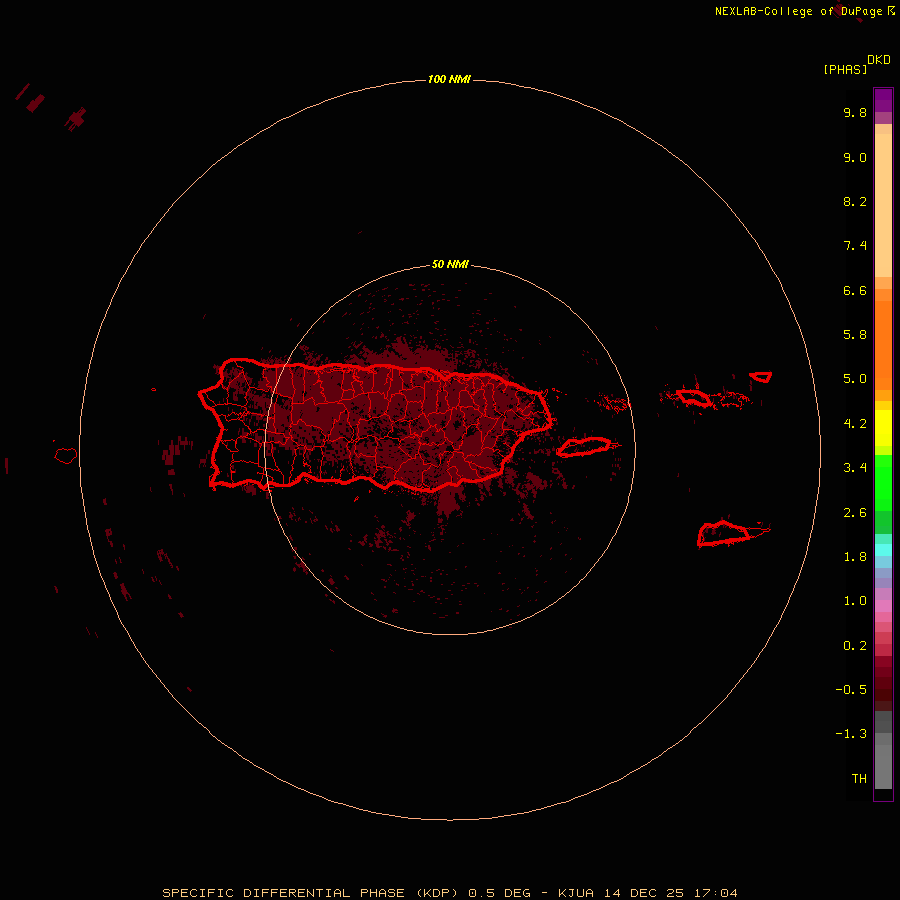Click the 5.8 value on the scale

(855, 335)
